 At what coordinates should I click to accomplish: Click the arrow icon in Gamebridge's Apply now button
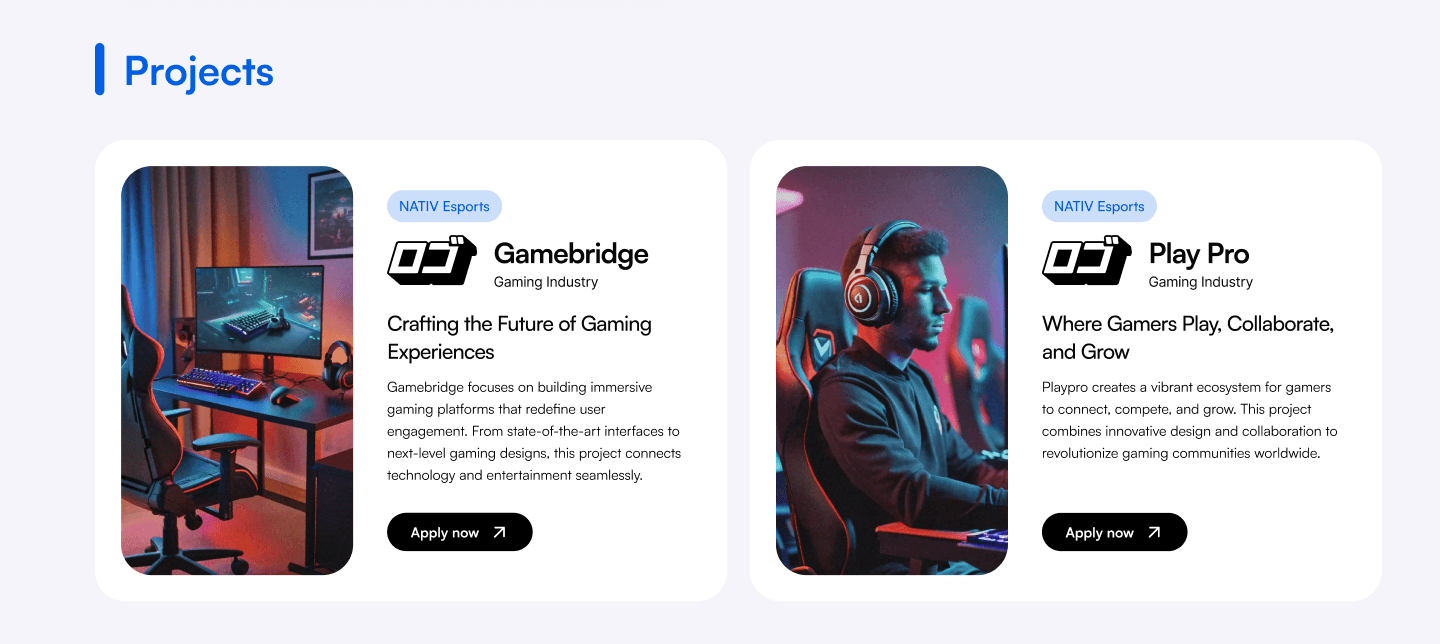(x=500, y=532)
